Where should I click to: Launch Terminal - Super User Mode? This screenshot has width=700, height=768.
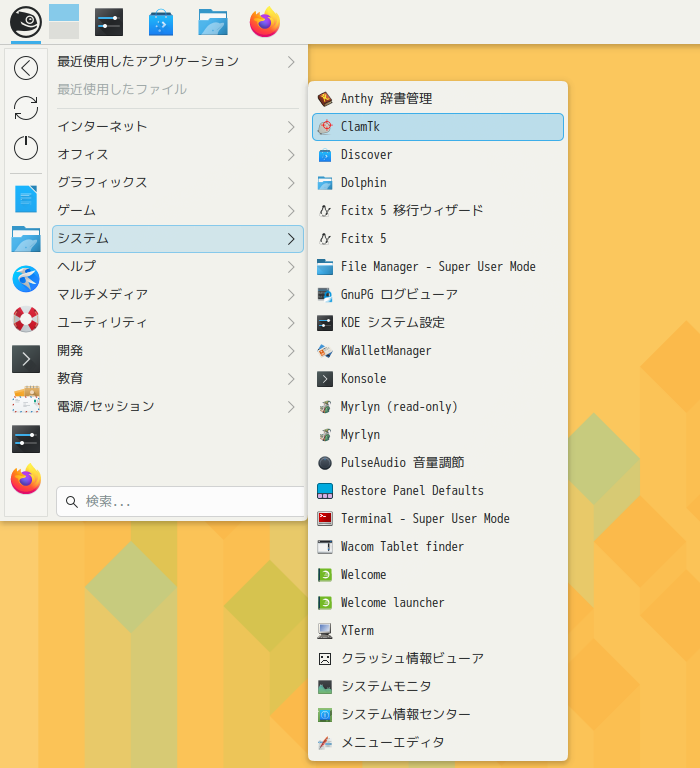click(438, 519)
